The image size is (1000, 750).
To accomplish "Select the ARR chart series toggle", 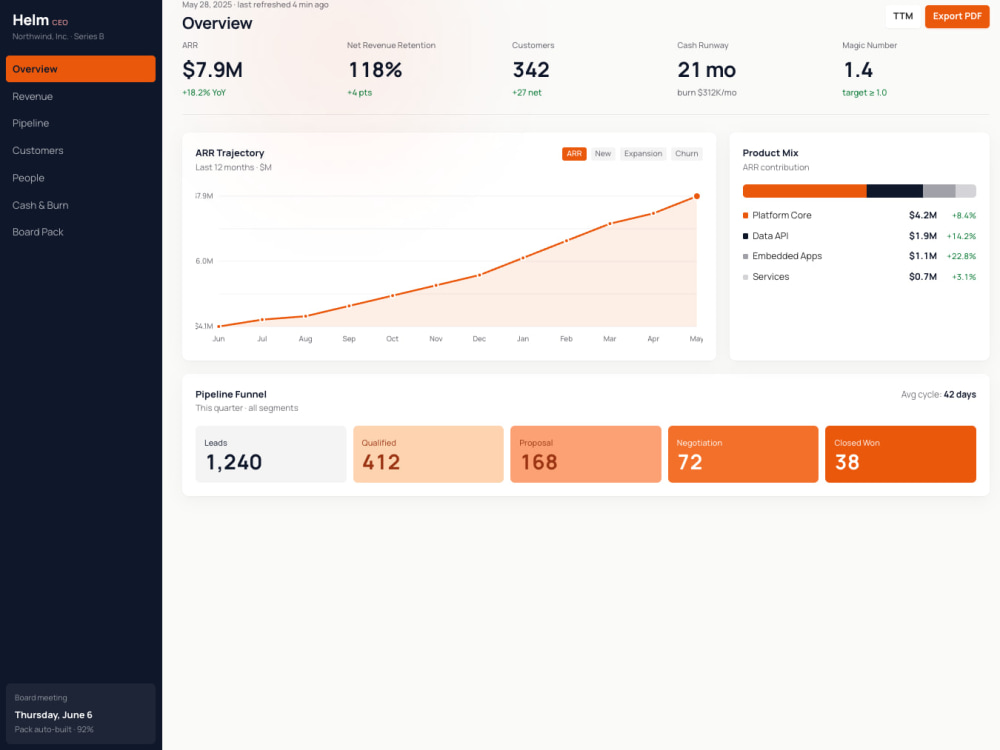I will (x=574, y=154).
